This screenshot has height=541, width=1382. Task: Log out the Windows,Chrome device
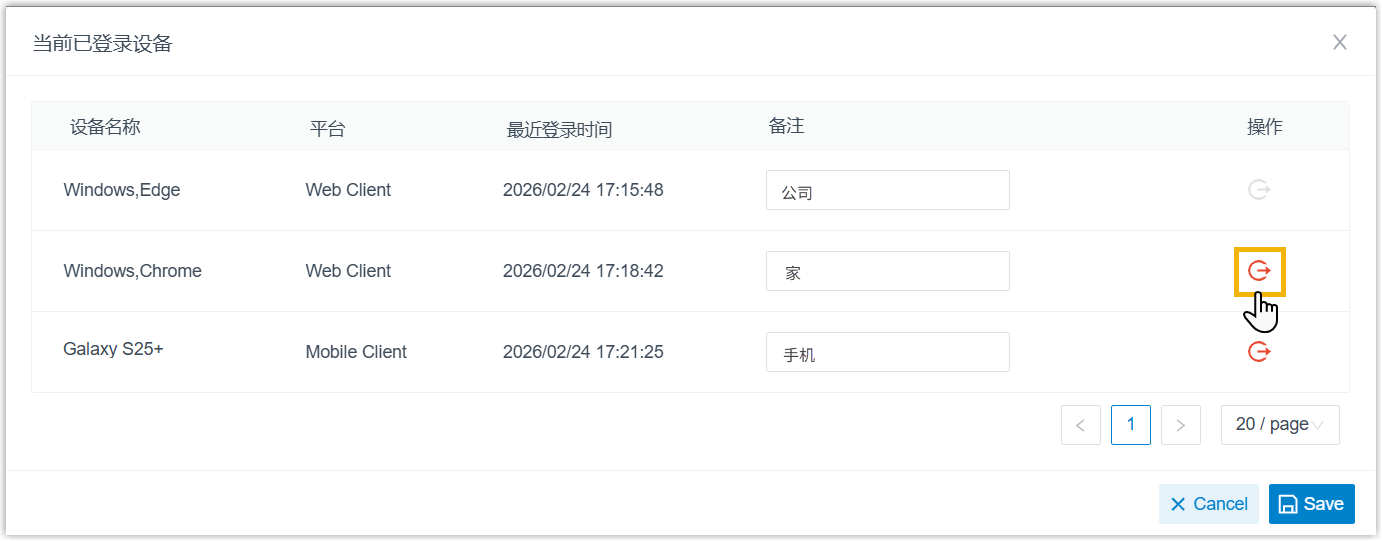(x=1259, y=271)
